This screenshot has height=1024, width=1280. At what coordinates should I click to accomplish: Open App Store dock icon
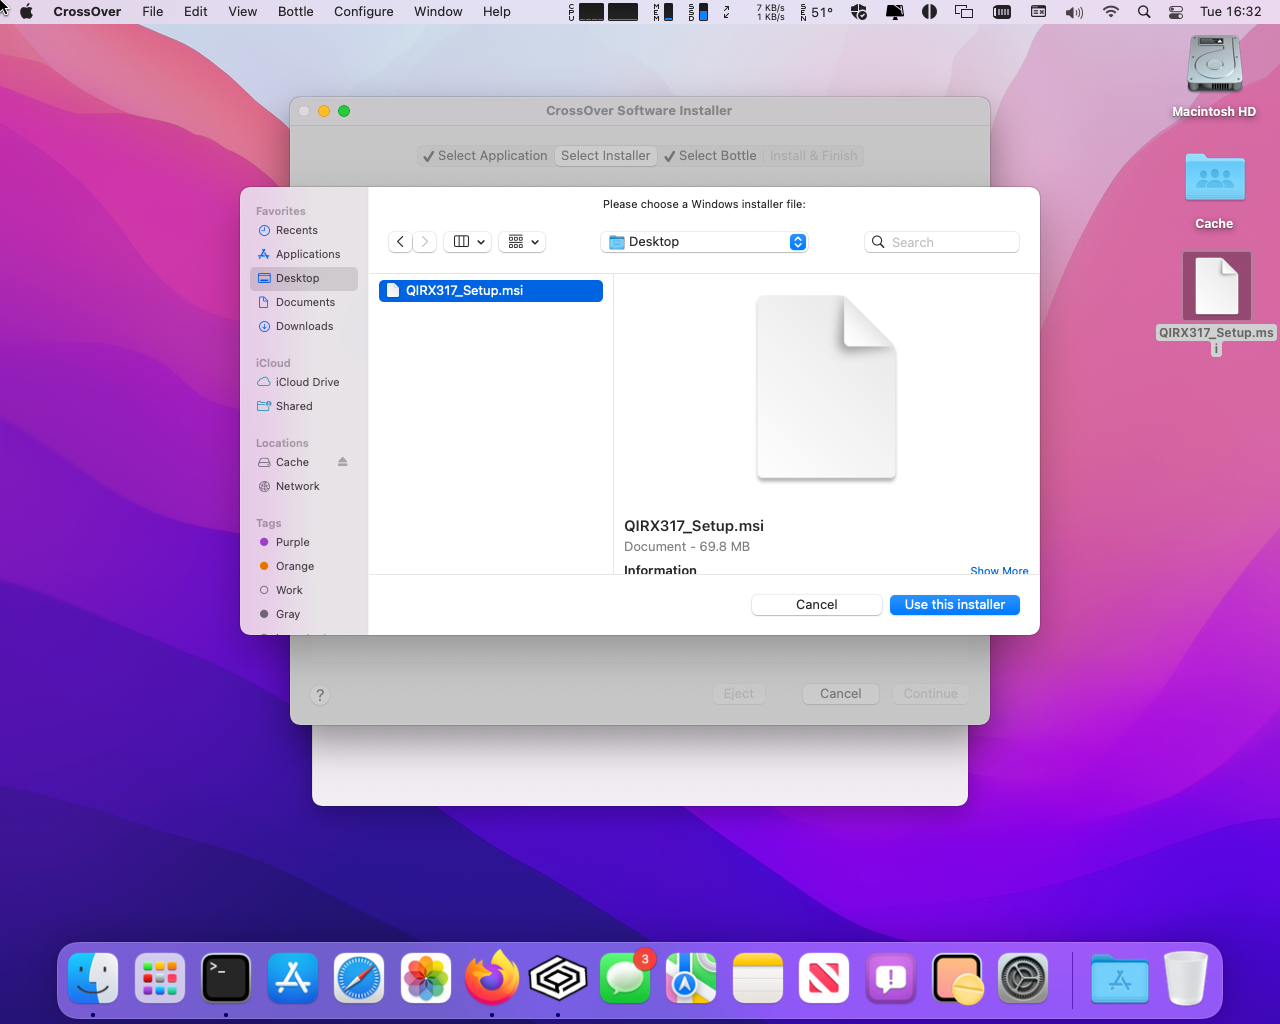(293, 977)
